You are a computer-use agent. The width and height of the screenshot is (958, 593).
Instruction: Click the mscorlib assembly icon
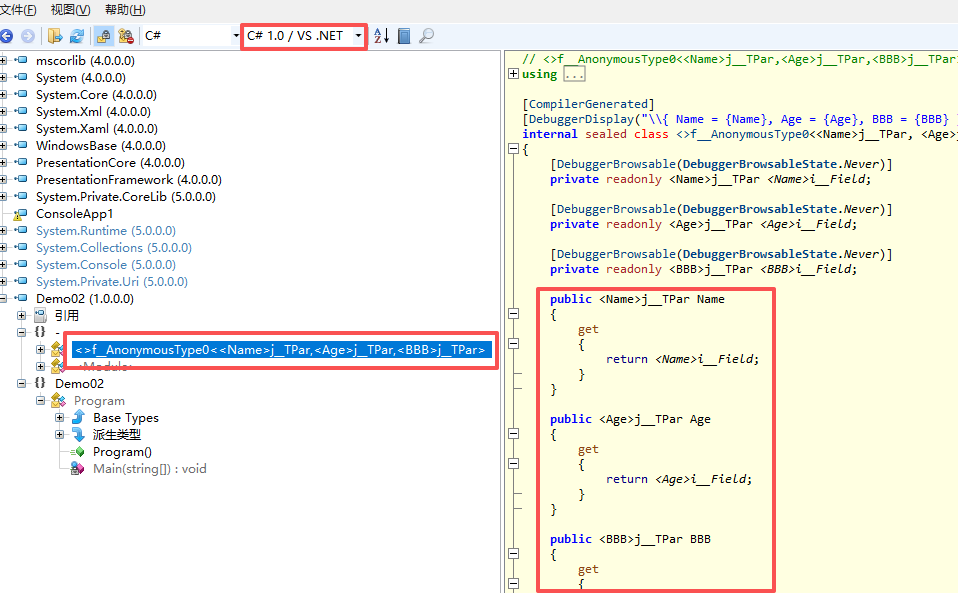(x=21, y=60)
